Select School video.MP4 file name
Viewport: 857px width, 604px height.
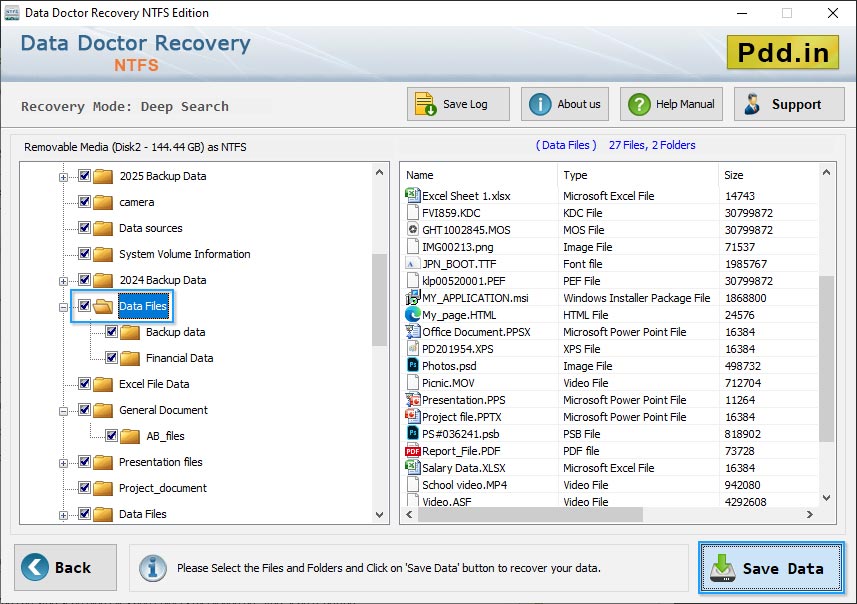coord(465,485)
